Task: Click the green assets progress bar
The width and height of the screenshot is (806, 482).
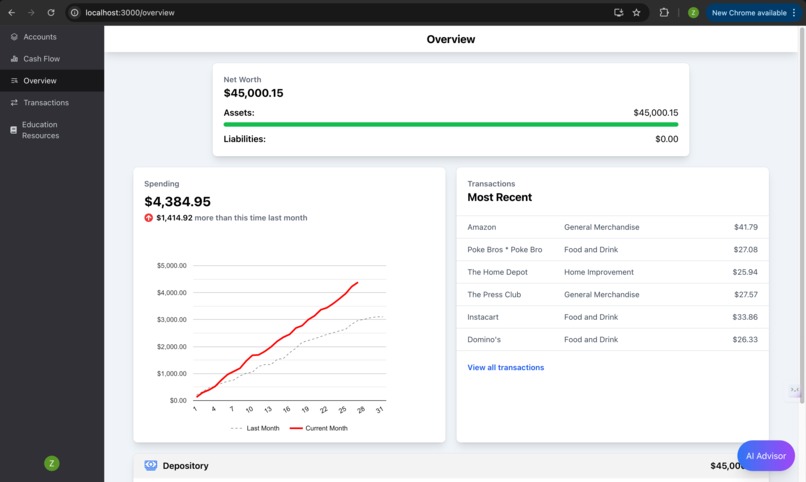Action: coord(451,124)
